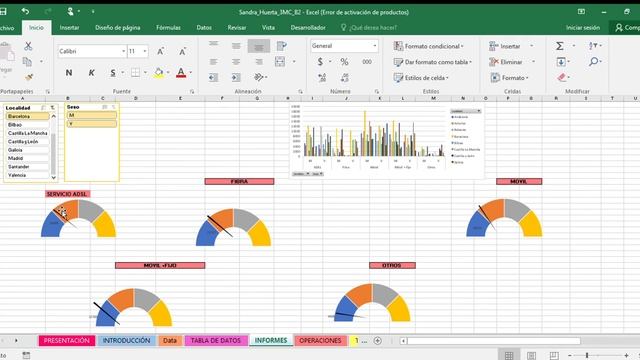The image size is (640, 360).
Task: Apply percent style %
Action: (344, 62)
